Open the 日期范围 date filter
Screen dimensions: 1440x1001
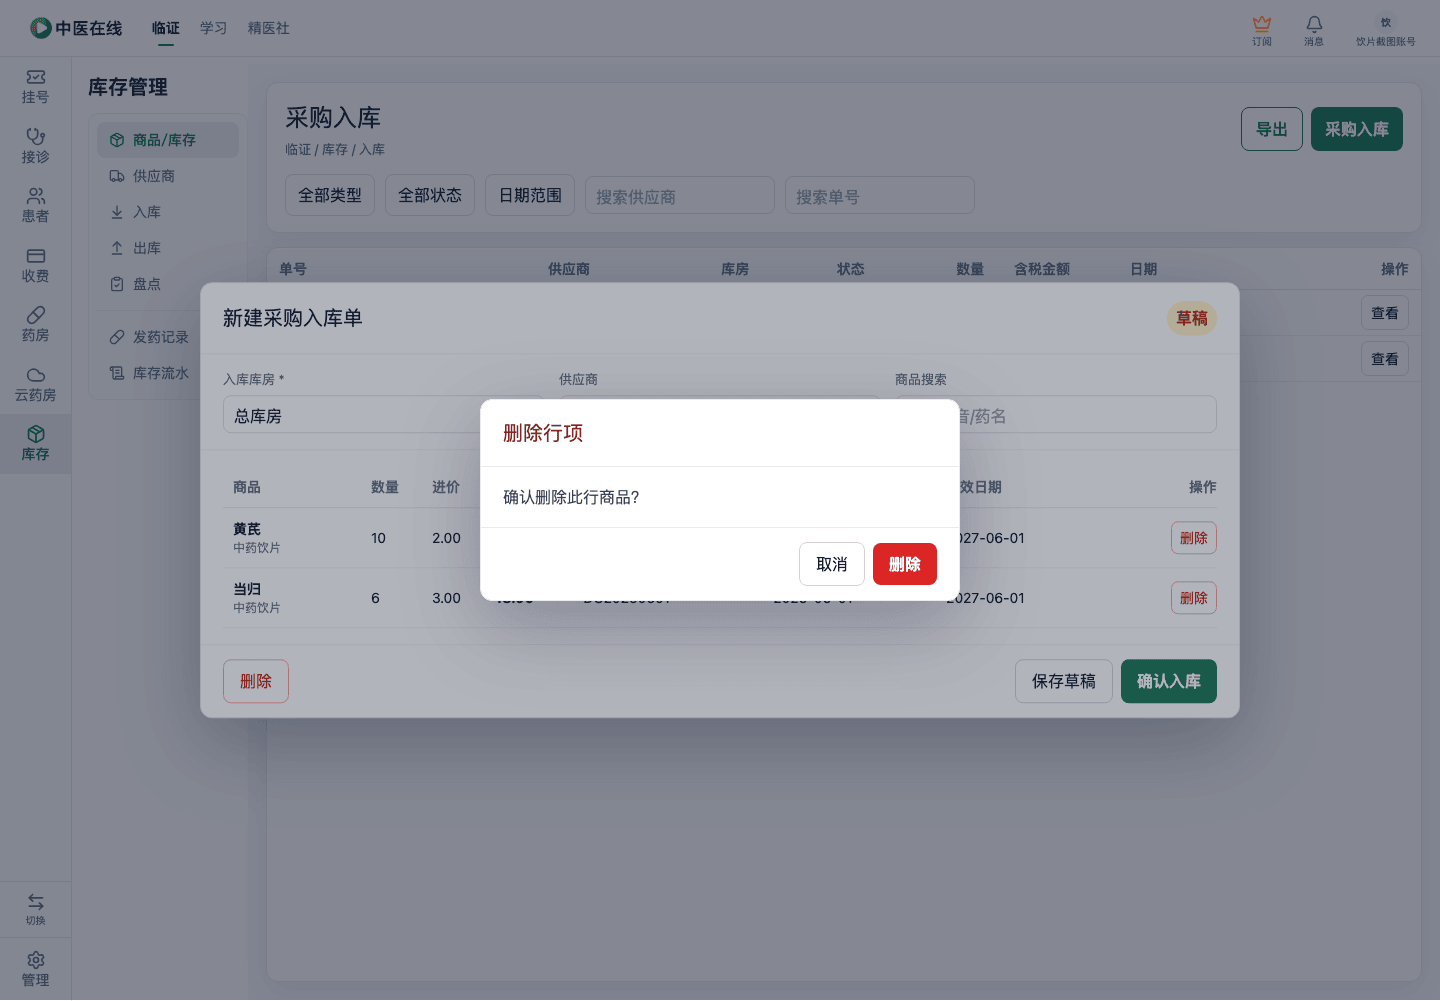point(530,195)
